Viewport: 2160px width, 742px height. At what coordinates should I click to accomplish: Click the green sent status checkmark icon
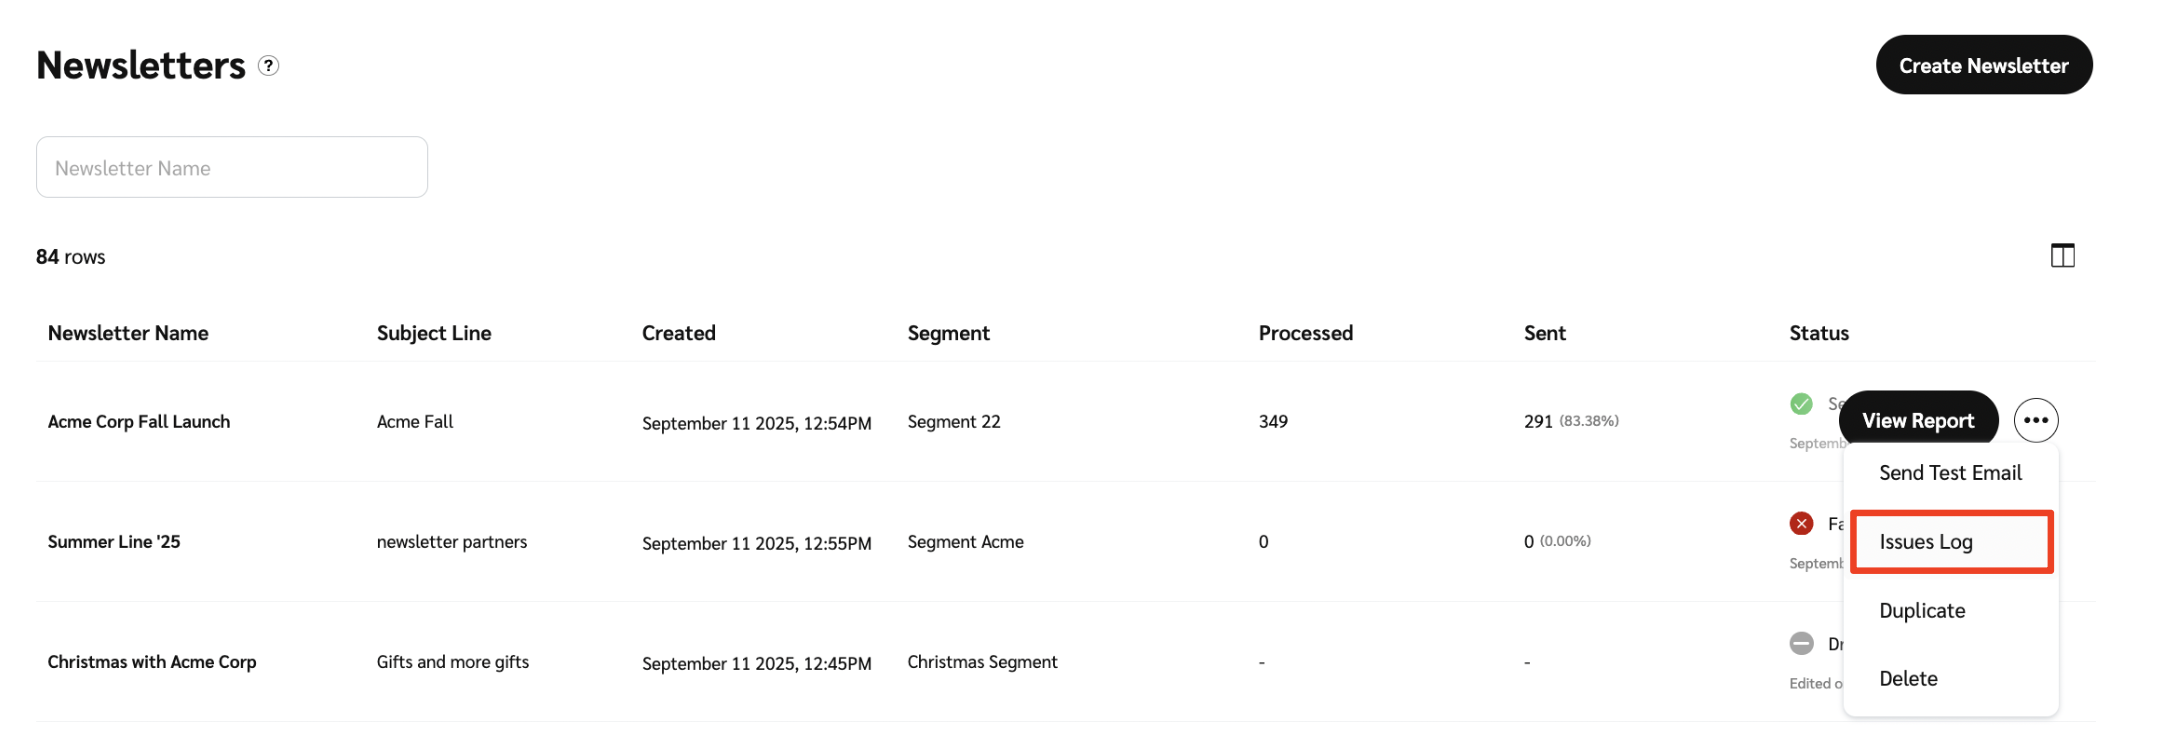(1801, 404)
